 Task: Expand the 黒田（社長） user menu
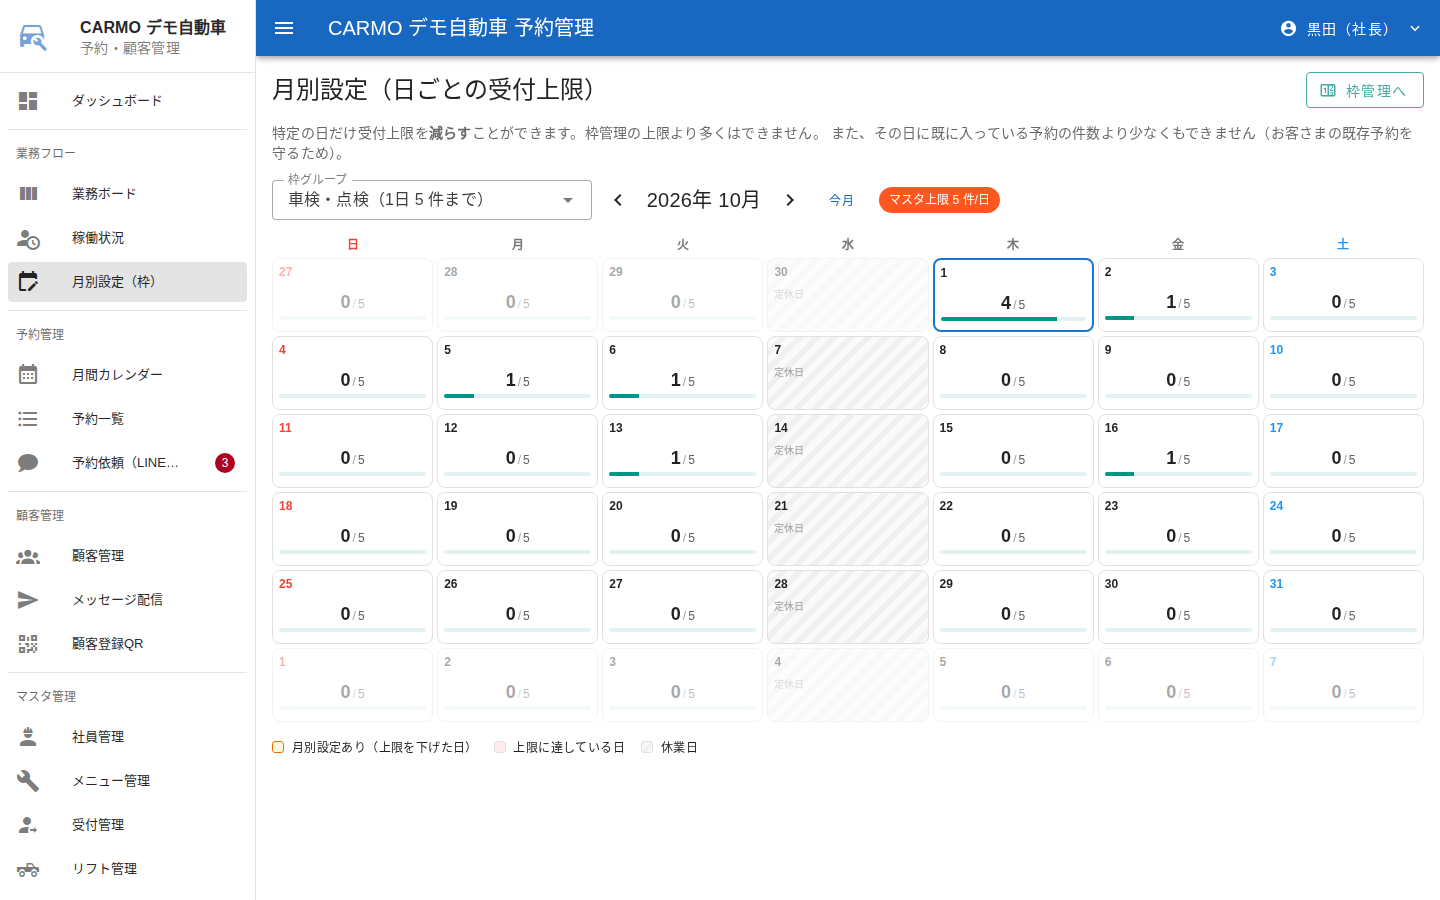pos(1351,28)
